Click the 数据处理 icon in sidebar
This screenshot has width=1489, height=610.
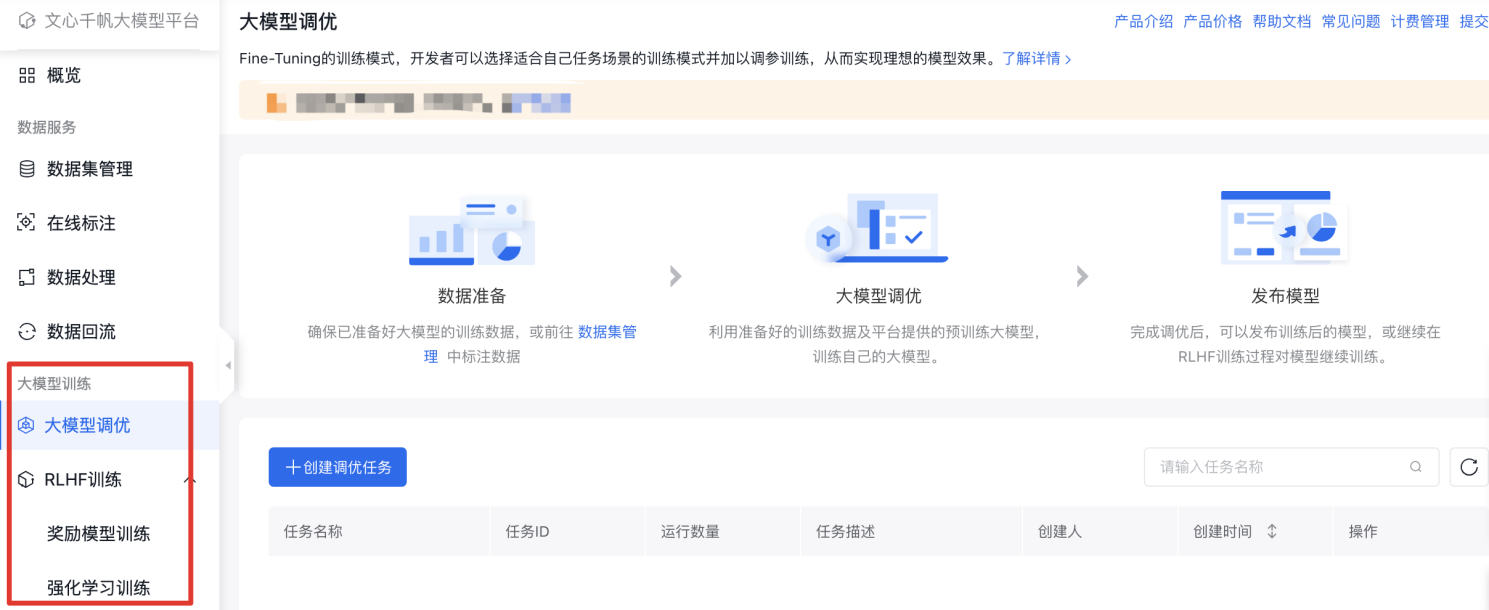click(x=27, y=277)
